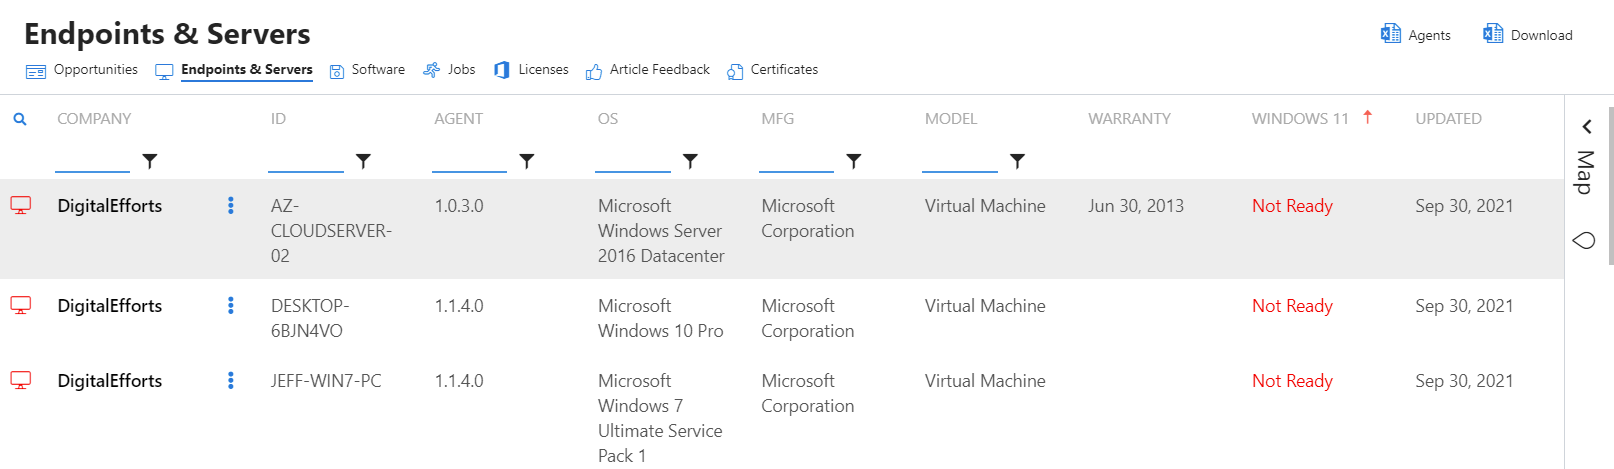Open filter funnel for MFG column
Image resolution: width=1614 pixels, height=469 pixels.
point(854,161)
